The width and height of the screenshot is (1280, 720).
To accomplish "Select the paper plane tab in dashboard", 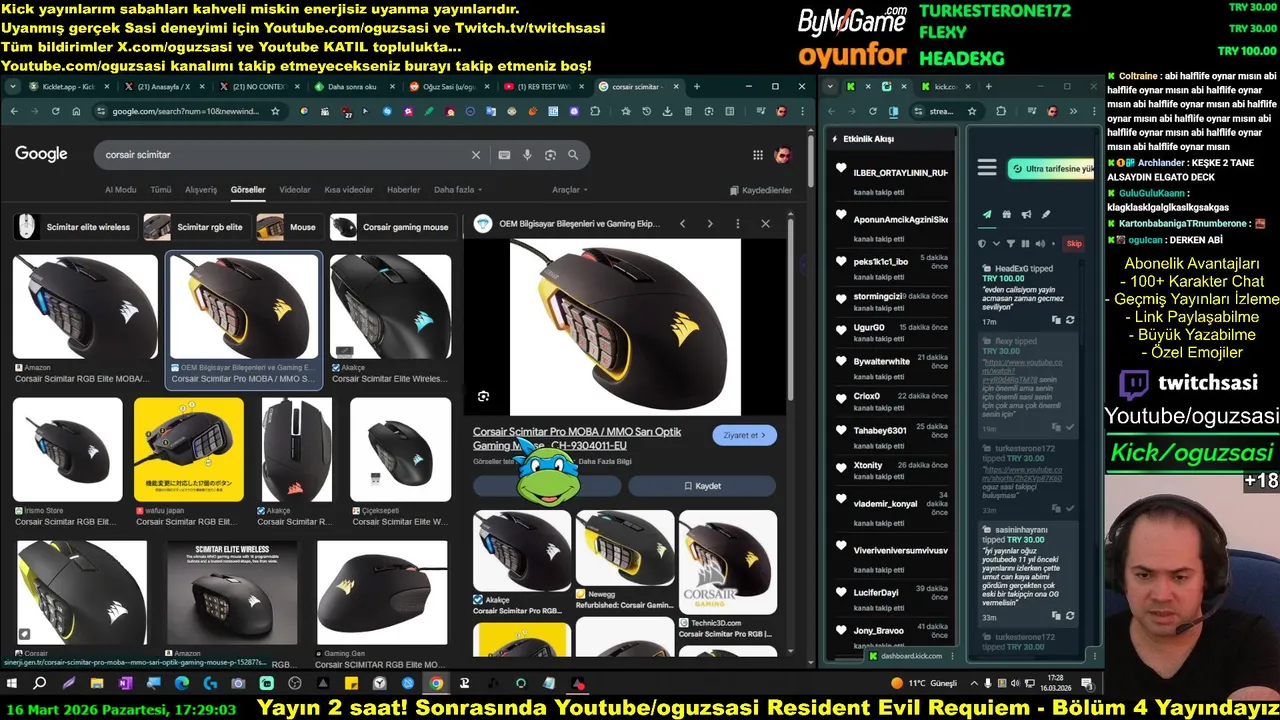I will tap(987, 214).
